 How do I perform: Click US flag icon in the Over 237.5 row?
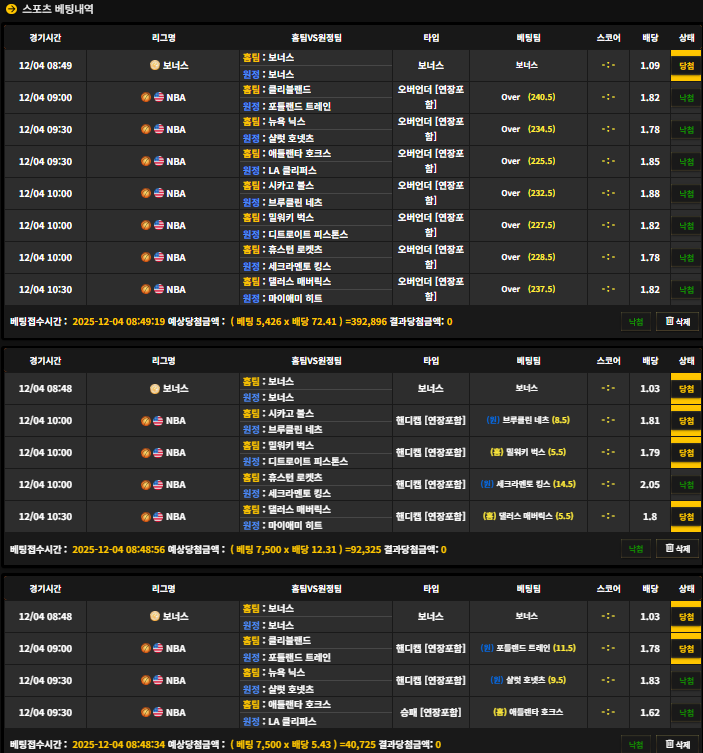point(159,289)
